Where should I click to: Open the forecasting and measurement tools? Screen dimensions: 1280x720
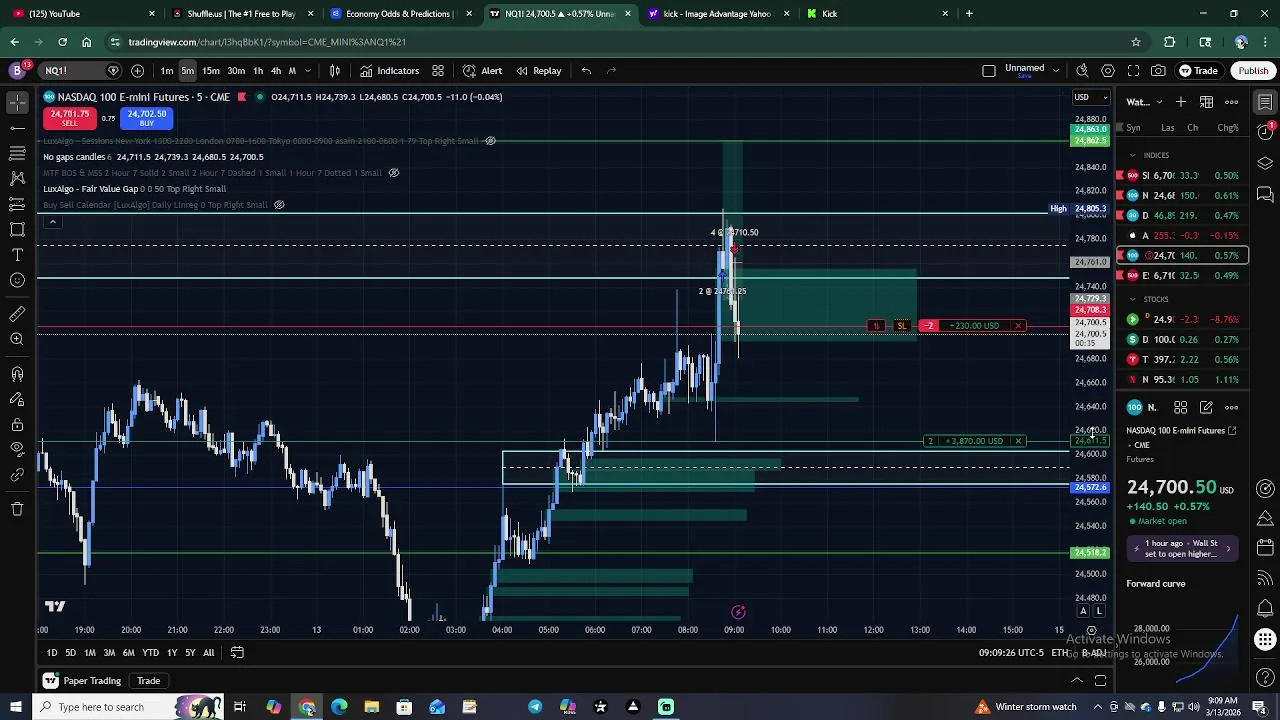(x=17, y=204)
